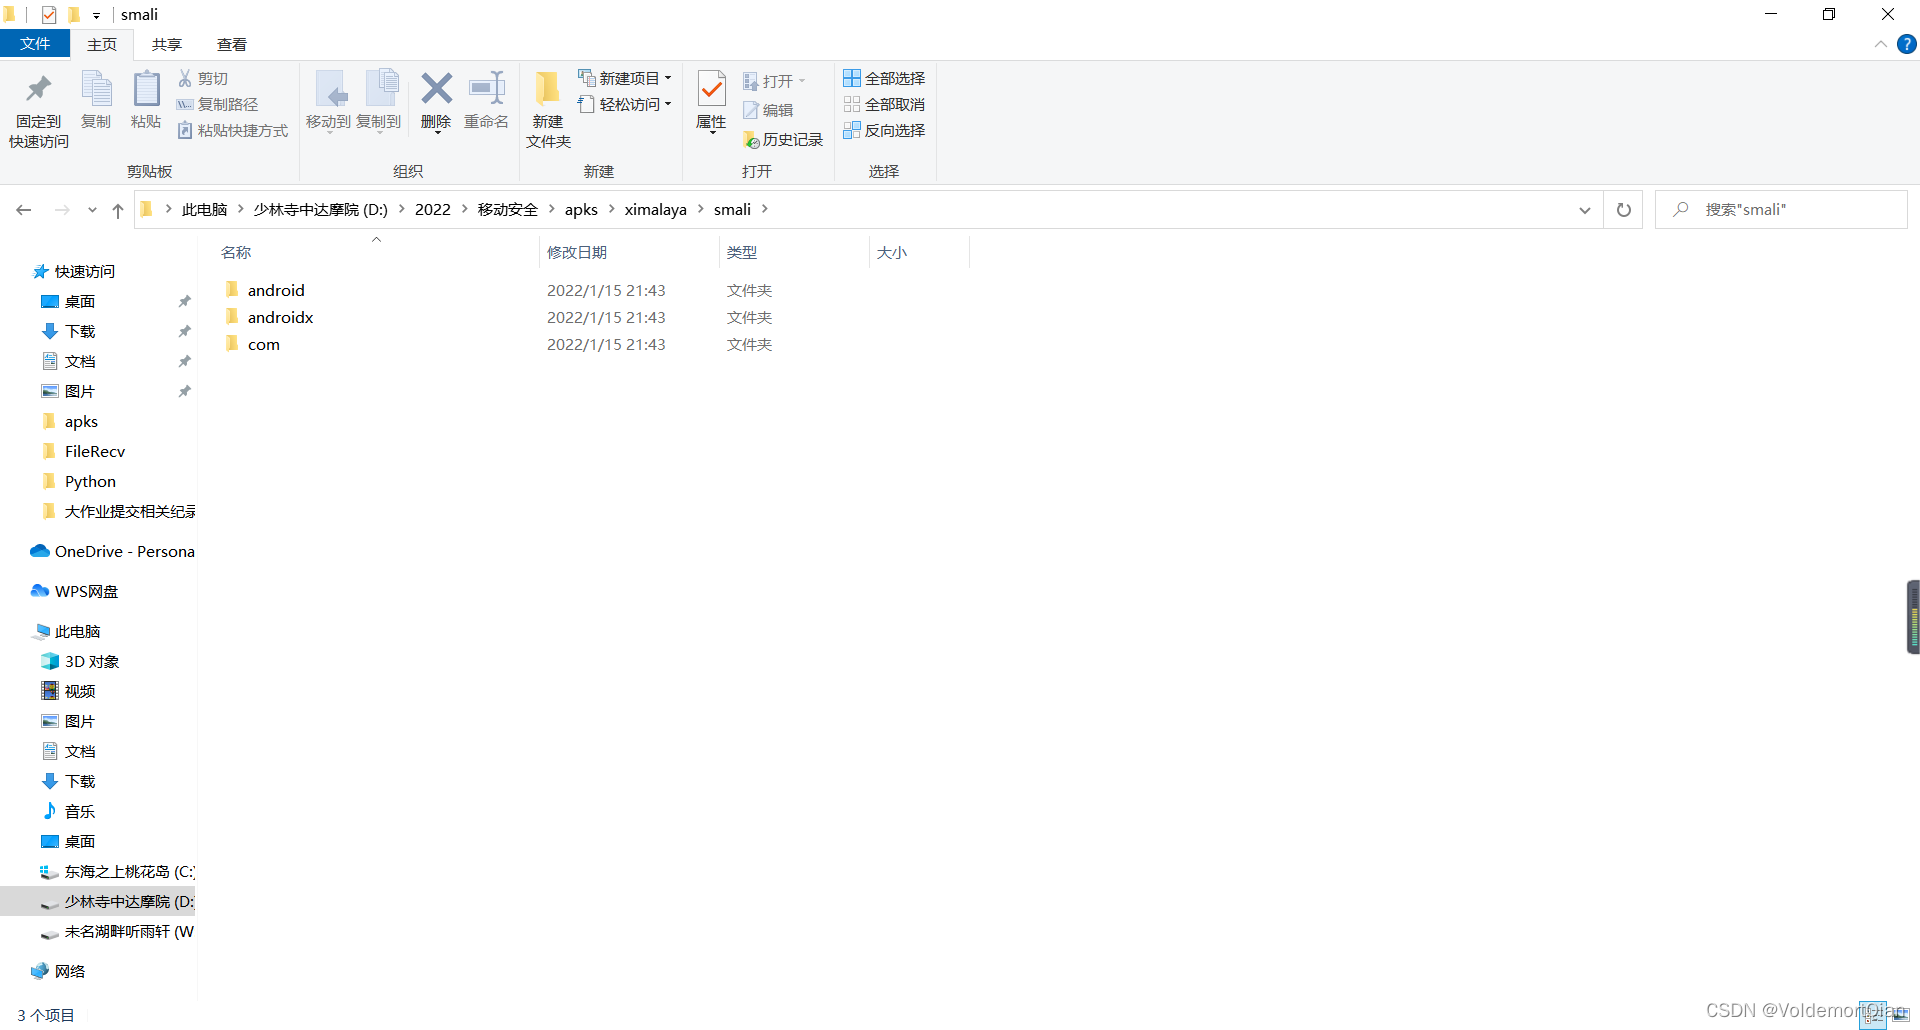Open 音乐 (Music) under This PC
Image resolution: width=1920 pixels, height=1030 pixels.
pyautogui.click(x=68, y=811)
